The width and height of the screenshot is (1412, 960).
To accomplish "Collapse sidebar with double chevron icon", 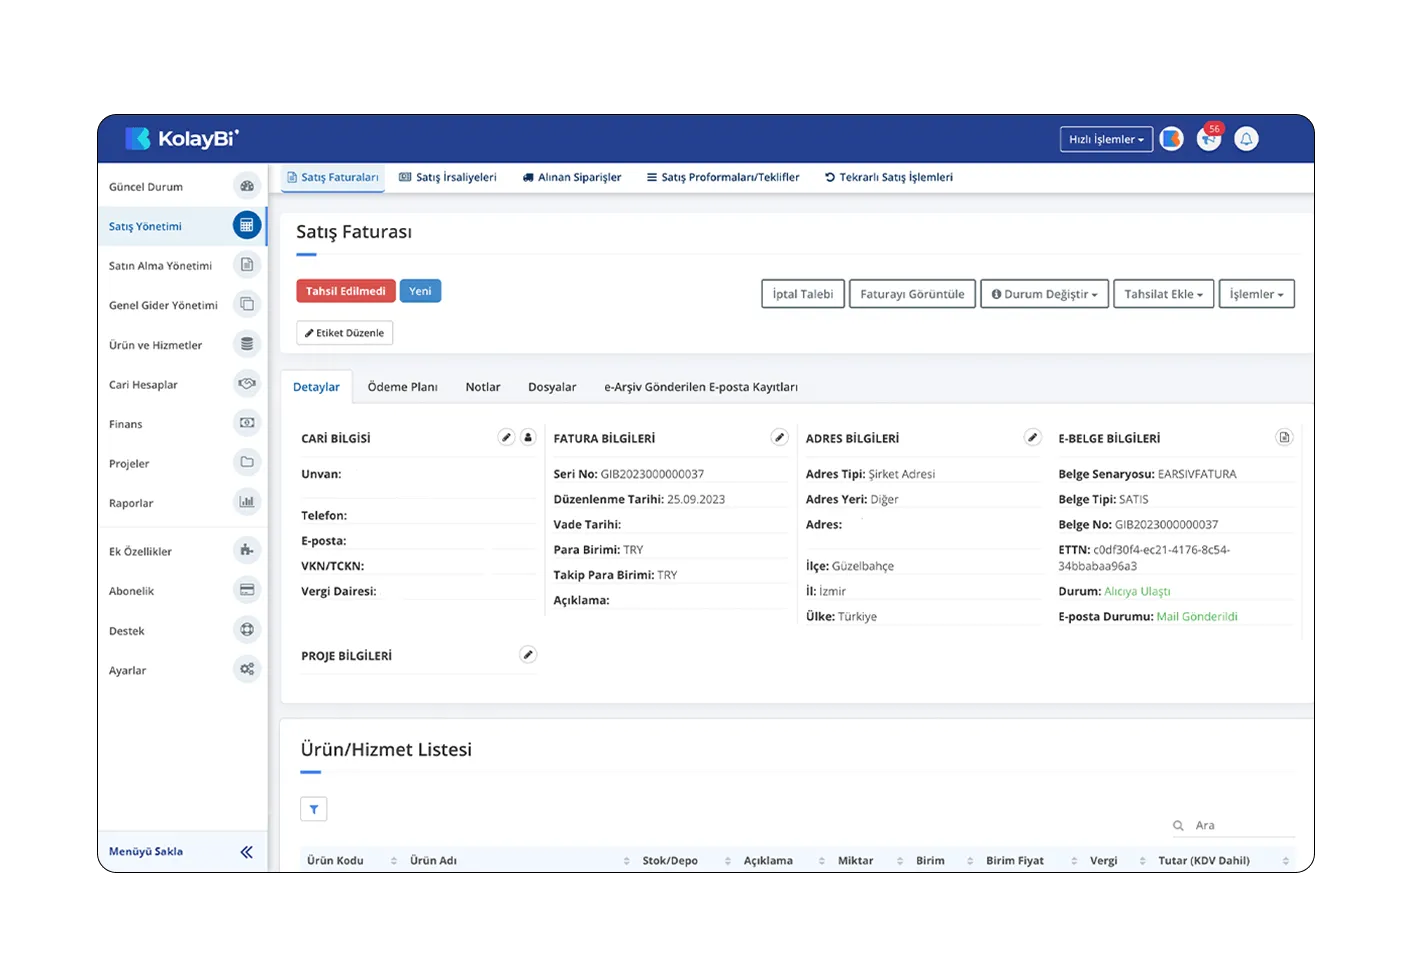I will pyautogui.click(x=246, y=852).
